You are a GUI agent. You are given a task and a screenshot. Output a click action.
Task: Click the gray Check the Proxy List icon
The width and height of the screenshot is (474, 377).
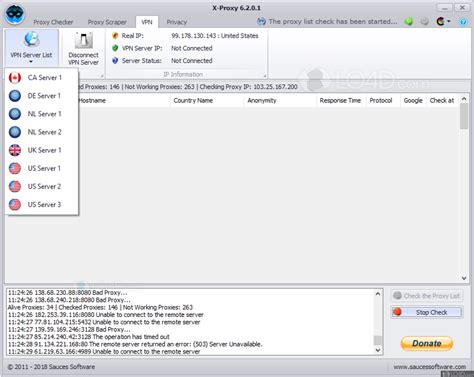(x=397, y=296)
